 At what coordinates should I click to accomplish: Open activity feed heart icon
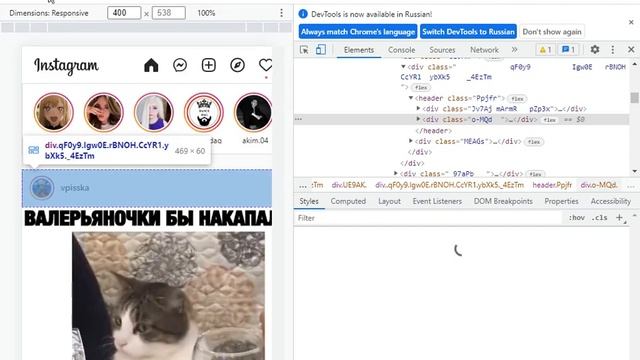coord(265,65)
